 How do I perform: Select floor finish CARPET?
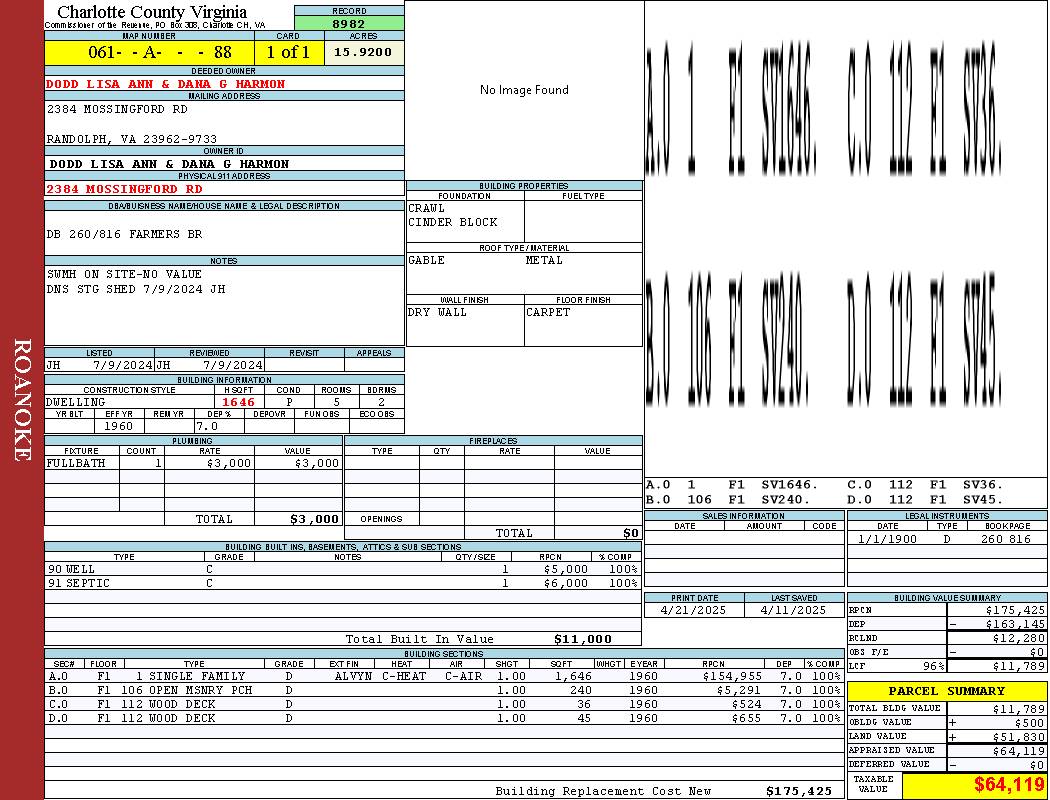[548, 313]
